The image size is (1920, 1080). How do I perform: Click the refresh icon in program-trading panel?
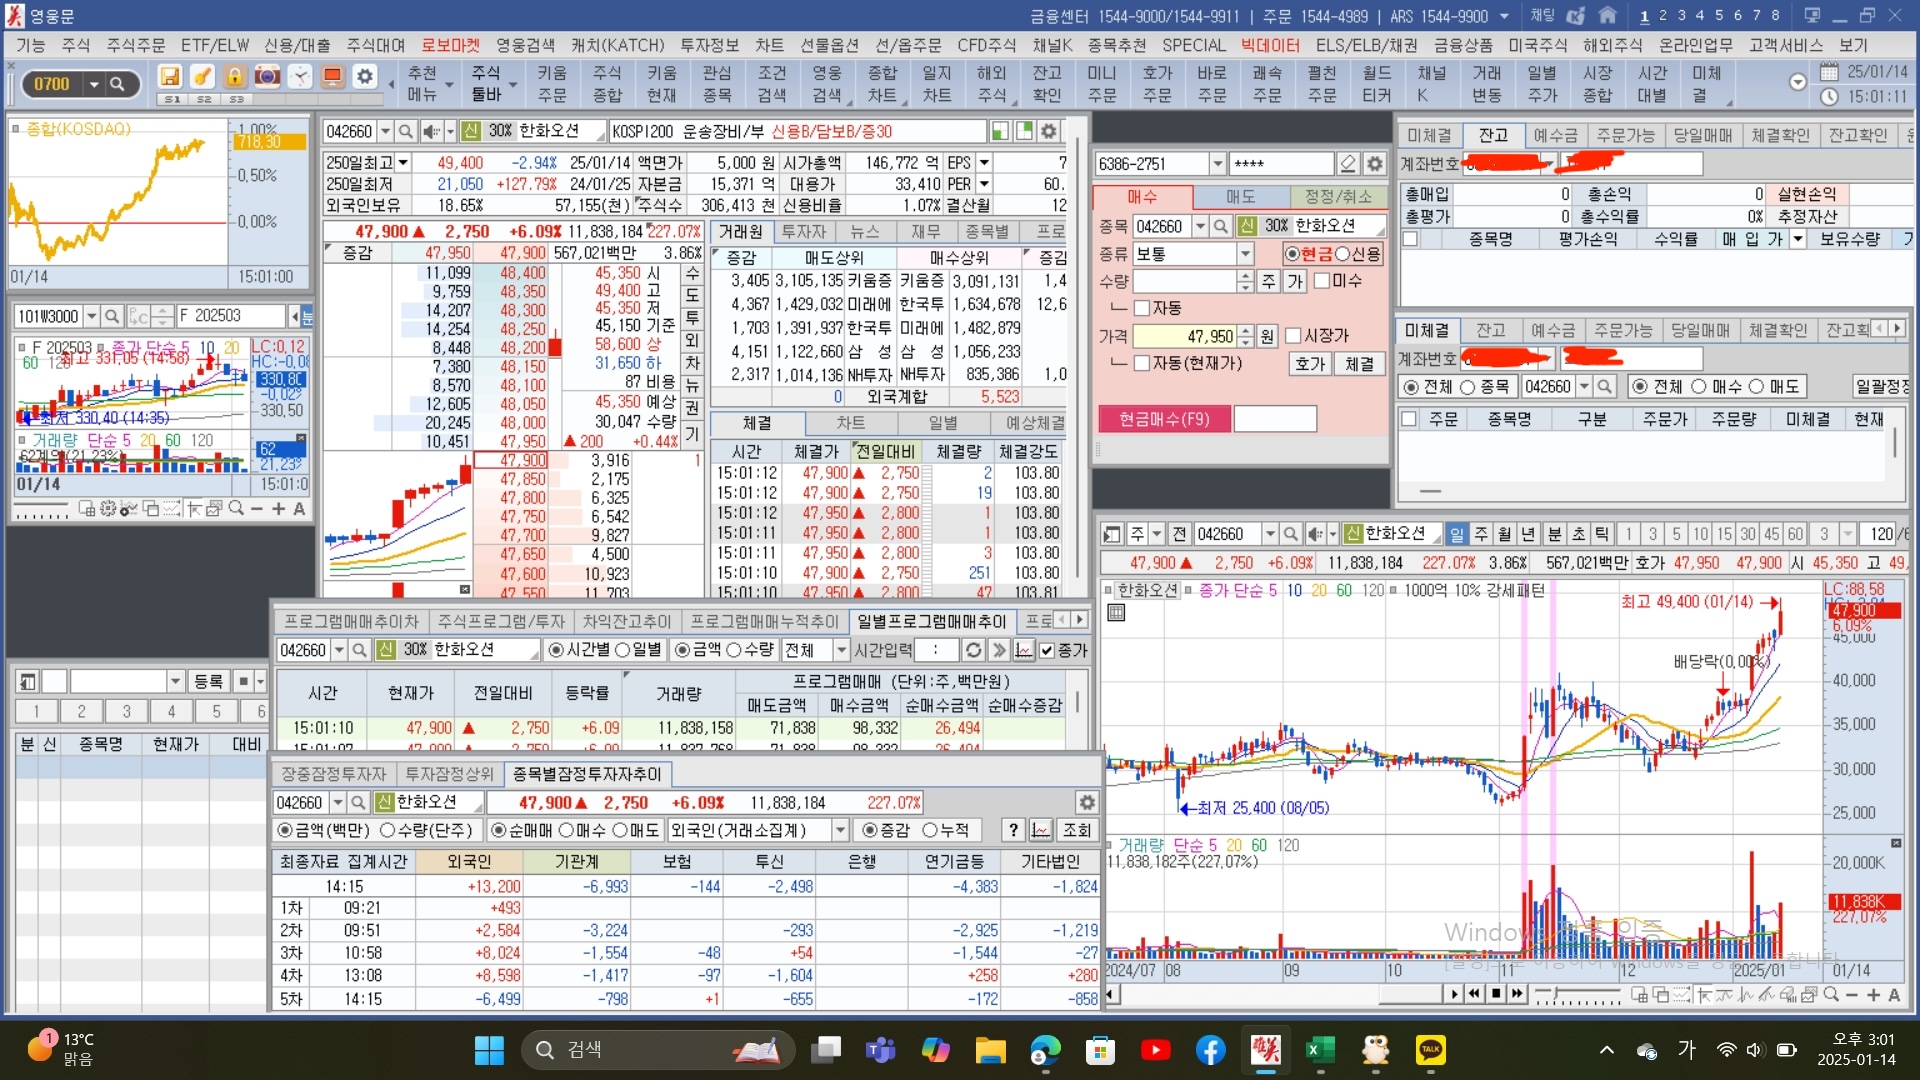tap(972, 650)
